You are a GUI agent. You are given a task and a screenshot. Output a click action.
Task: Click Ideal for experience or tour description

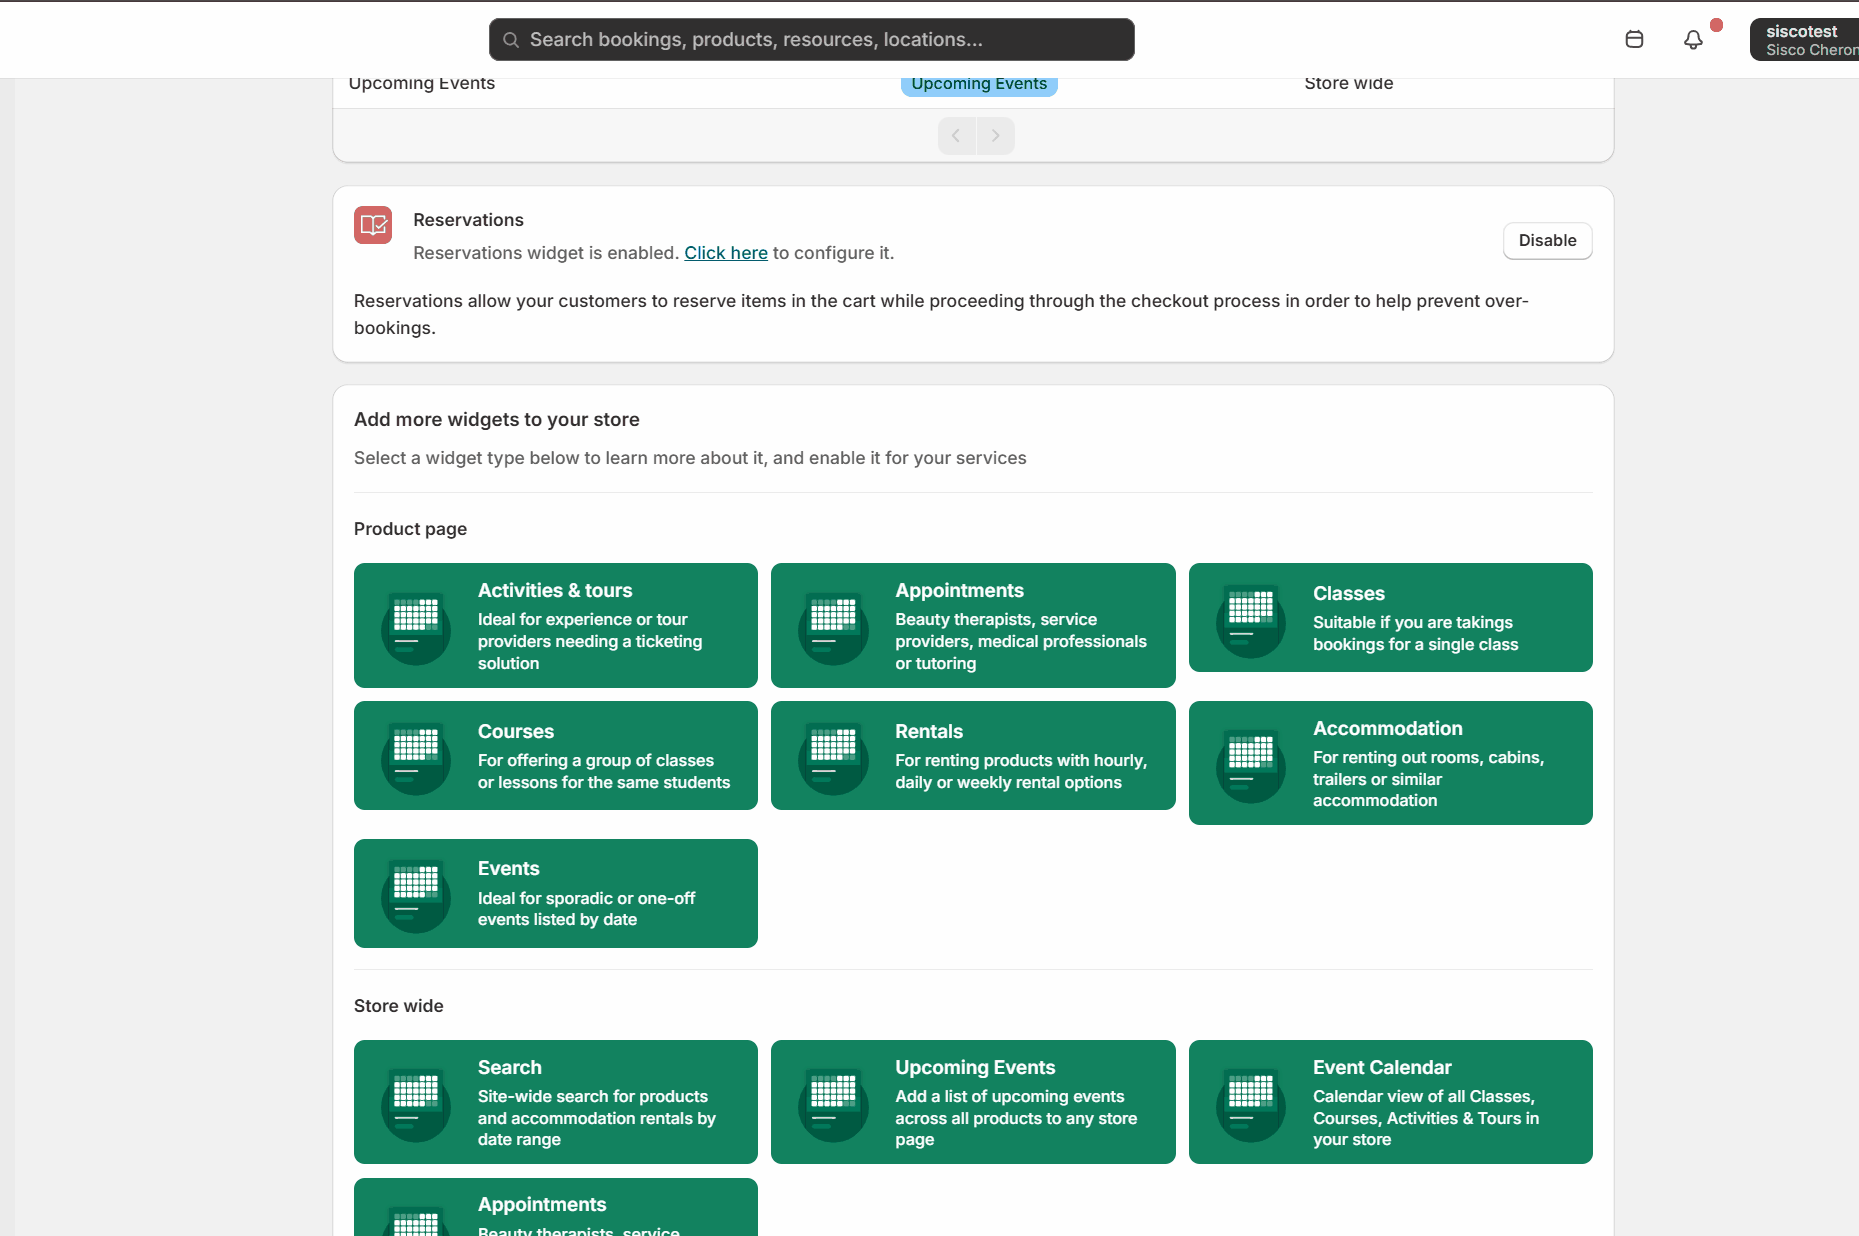(590, 642)
